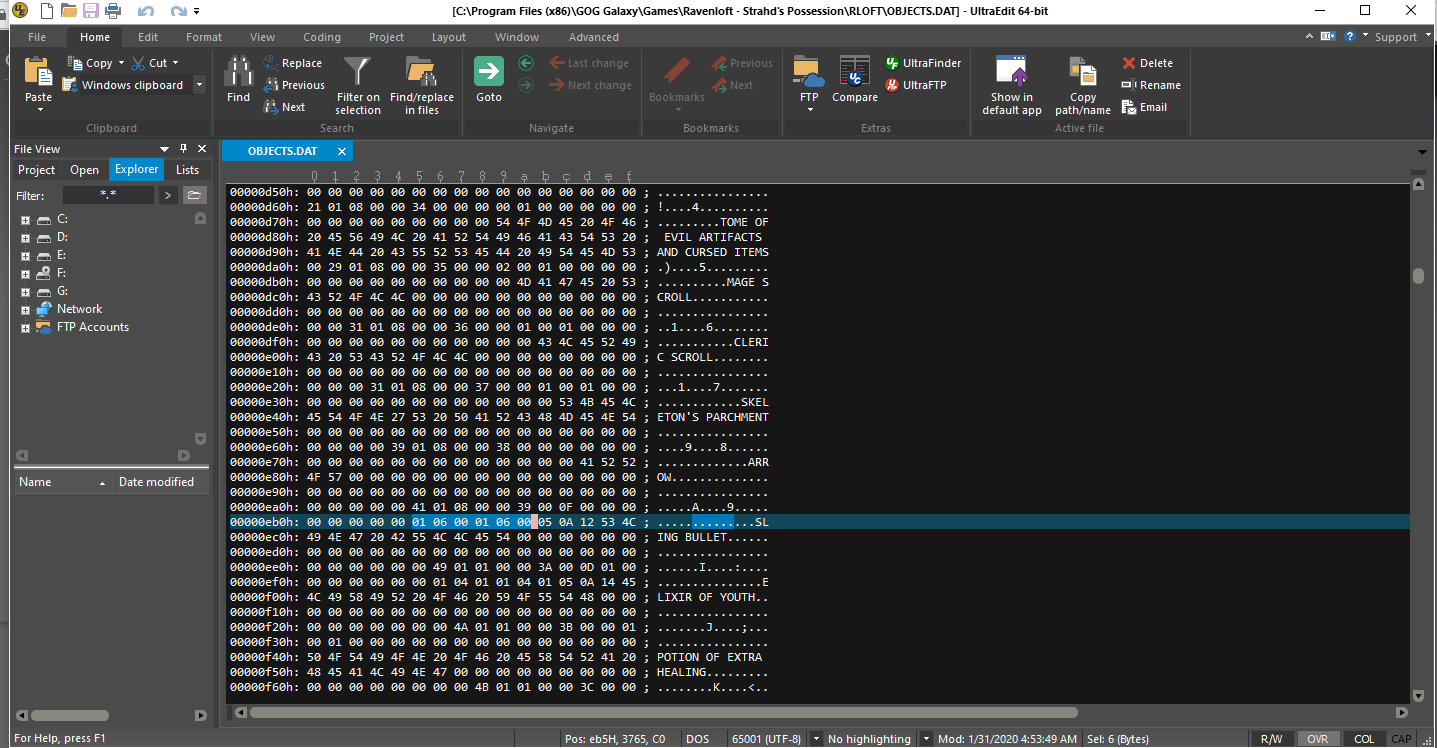Switch to the Advanced ribbon tab

click(x=594, y=37)
